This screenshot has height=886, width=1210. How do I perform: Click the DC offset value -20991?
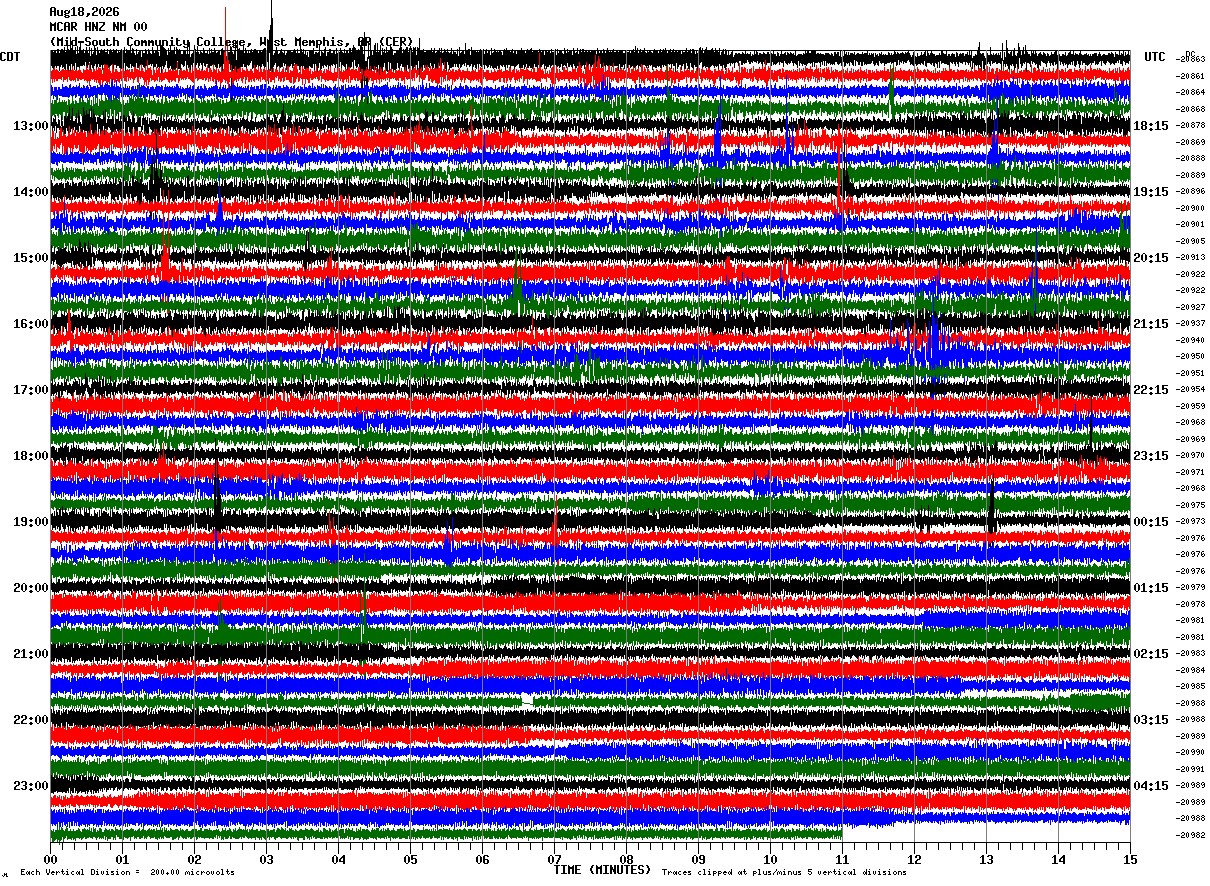click(x=1190, y=769)
